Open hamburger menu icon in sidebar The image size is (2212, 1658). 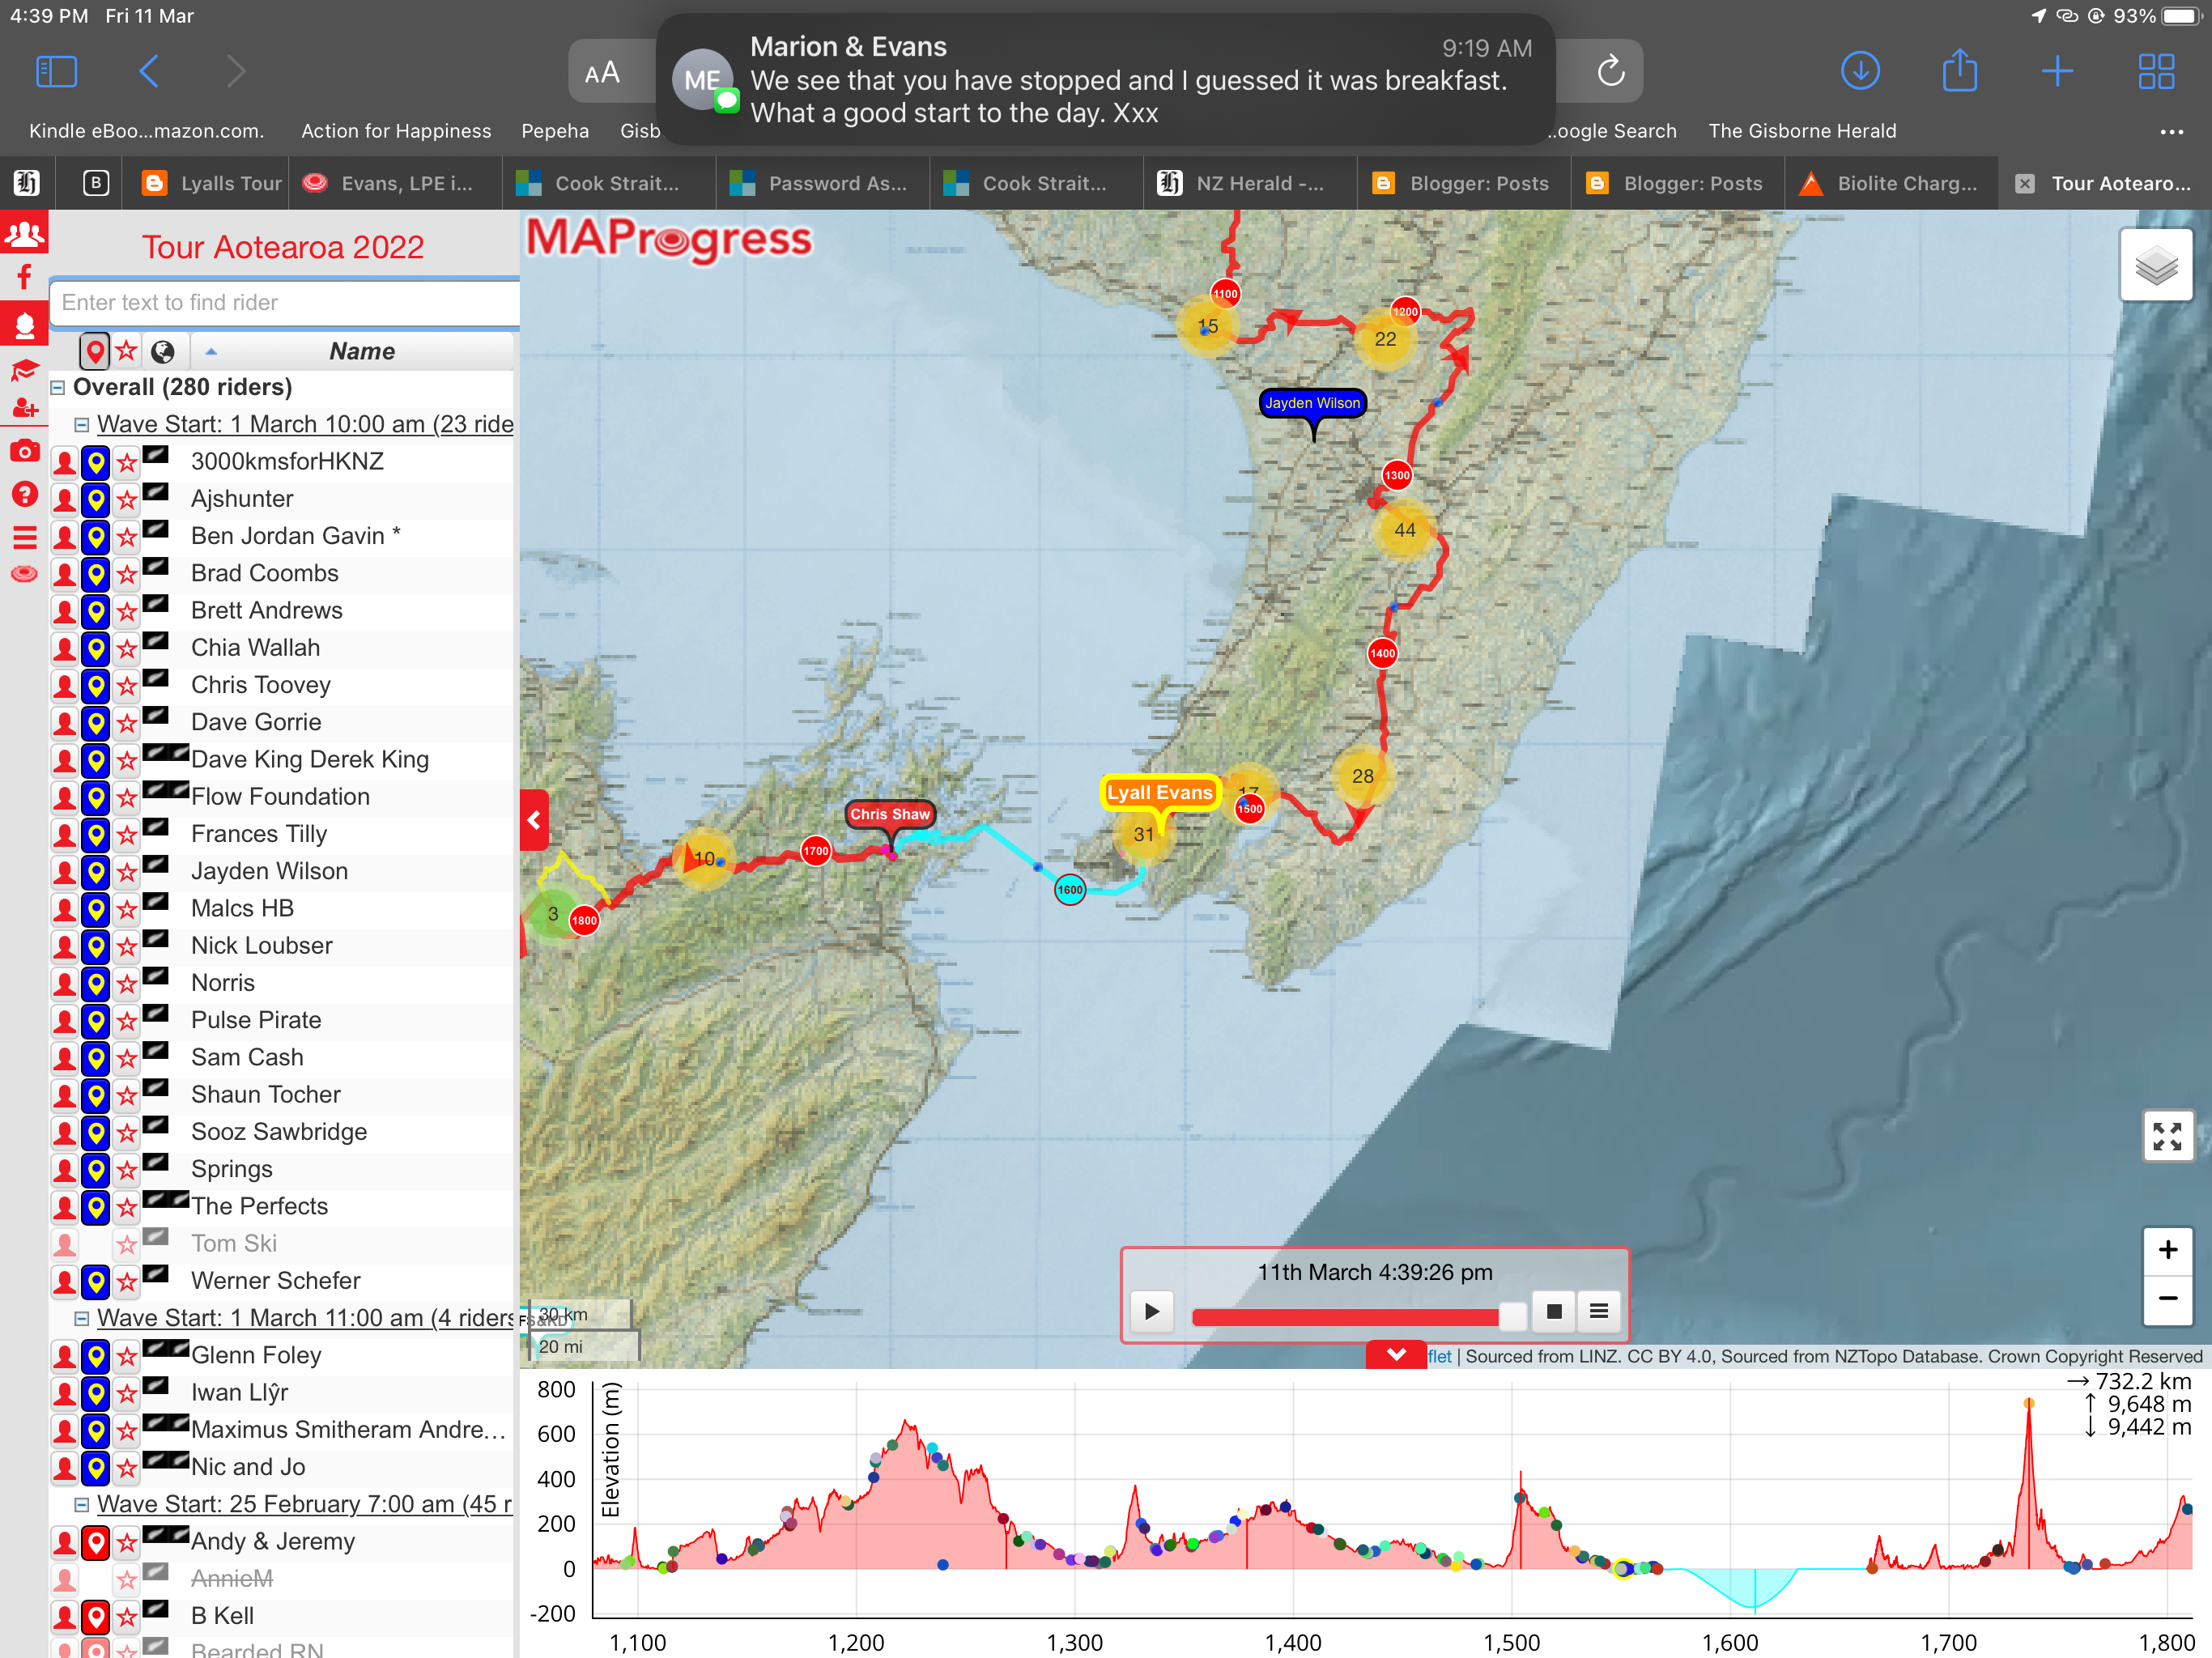[24, 538]
